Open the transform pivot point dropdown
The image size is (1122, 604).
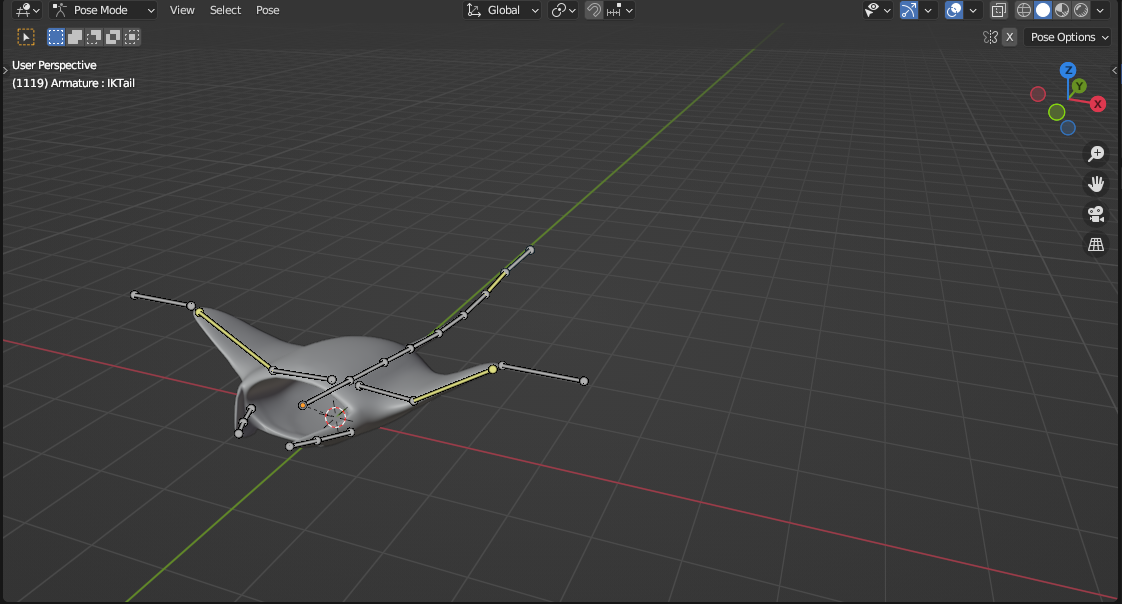[x=563, y=10]
